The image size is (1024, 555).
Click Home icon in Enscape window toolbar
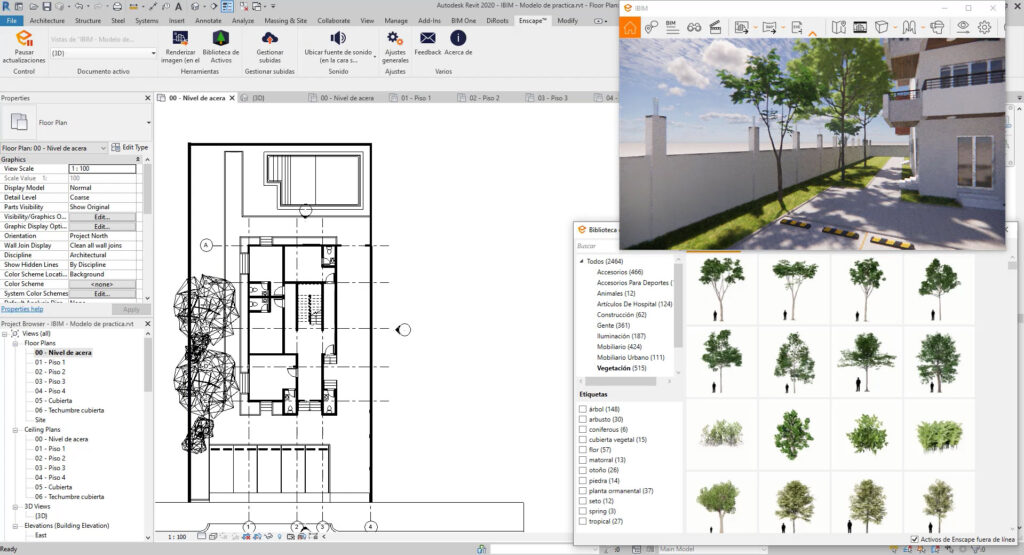630,28
